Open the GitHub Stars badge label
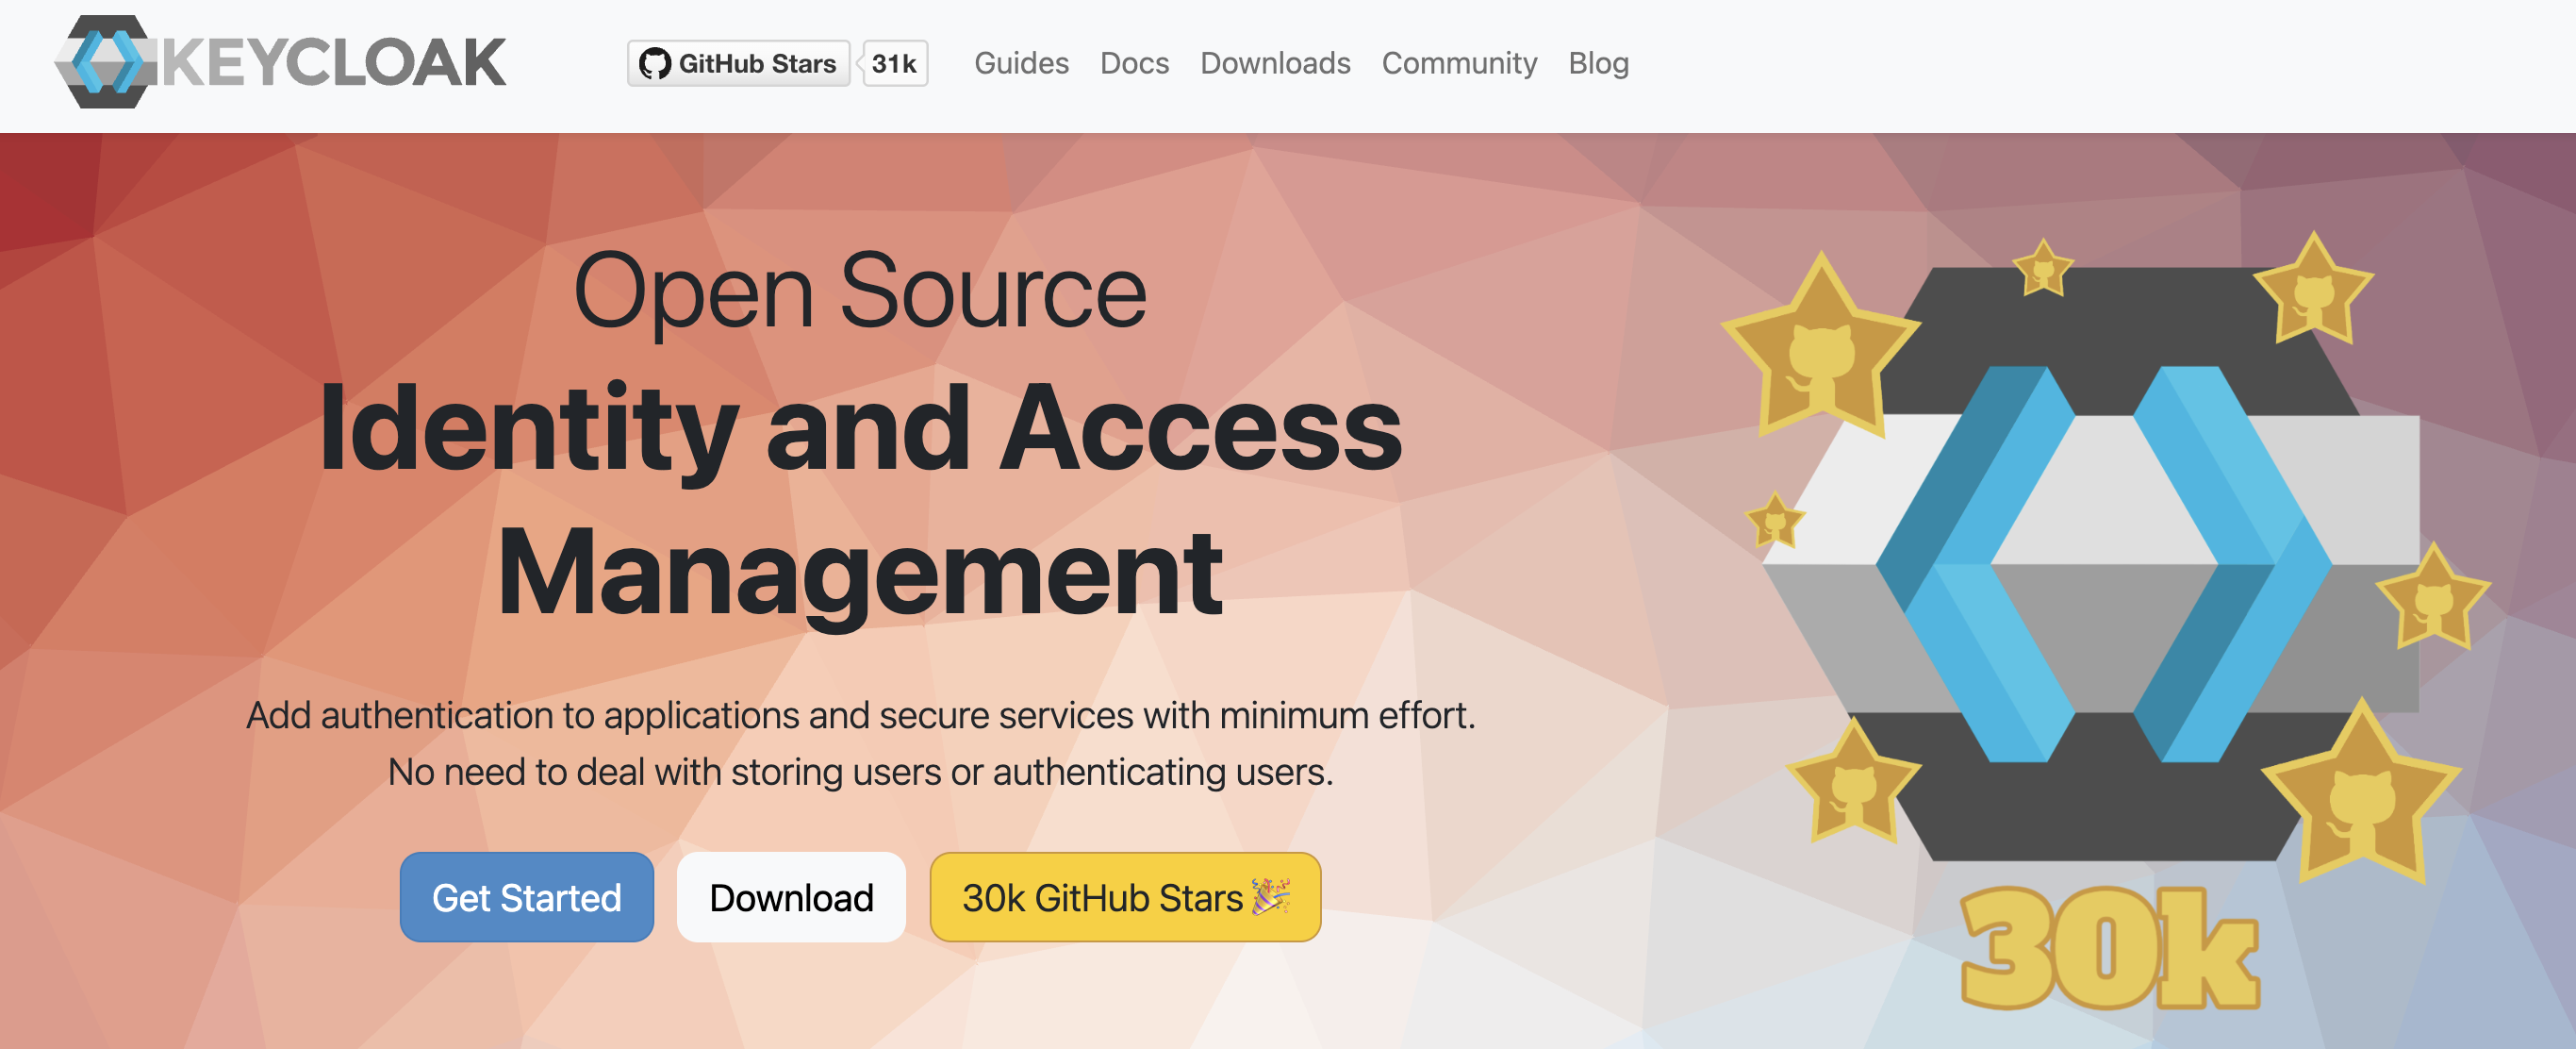 tap(756, 64)
